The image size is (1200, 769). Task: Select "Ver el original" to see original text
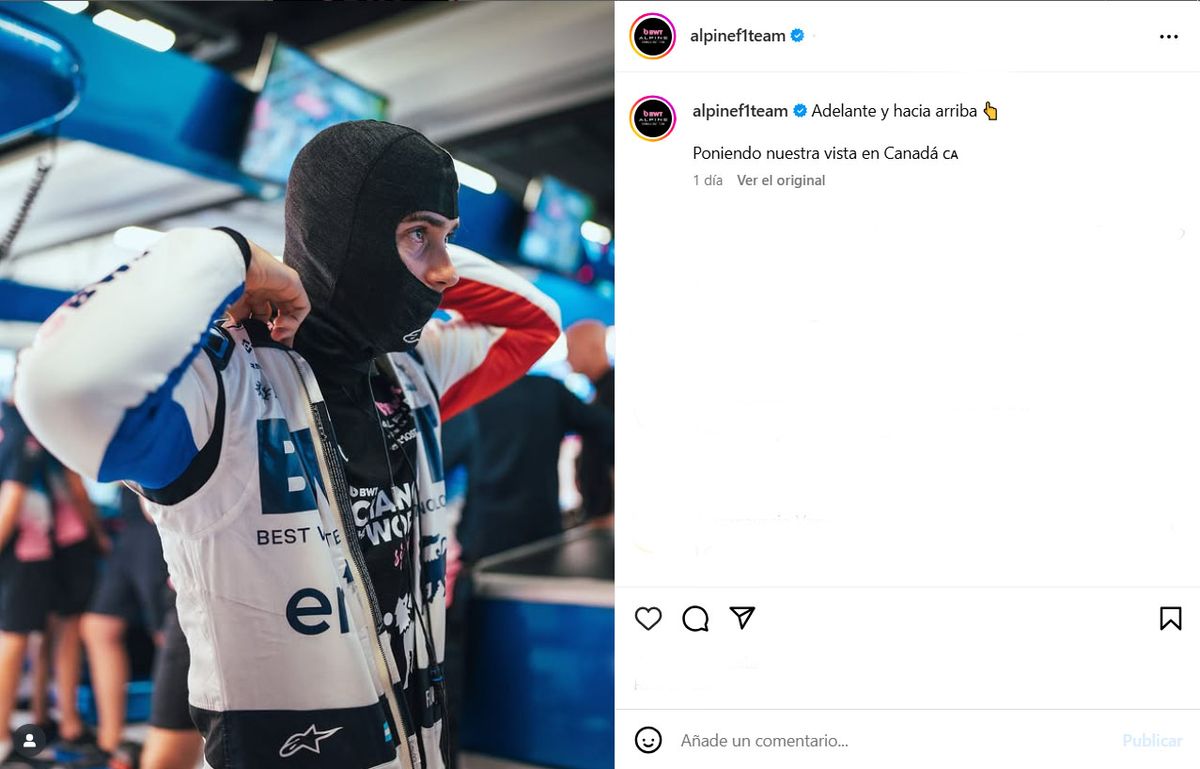[x=781, y=180]
